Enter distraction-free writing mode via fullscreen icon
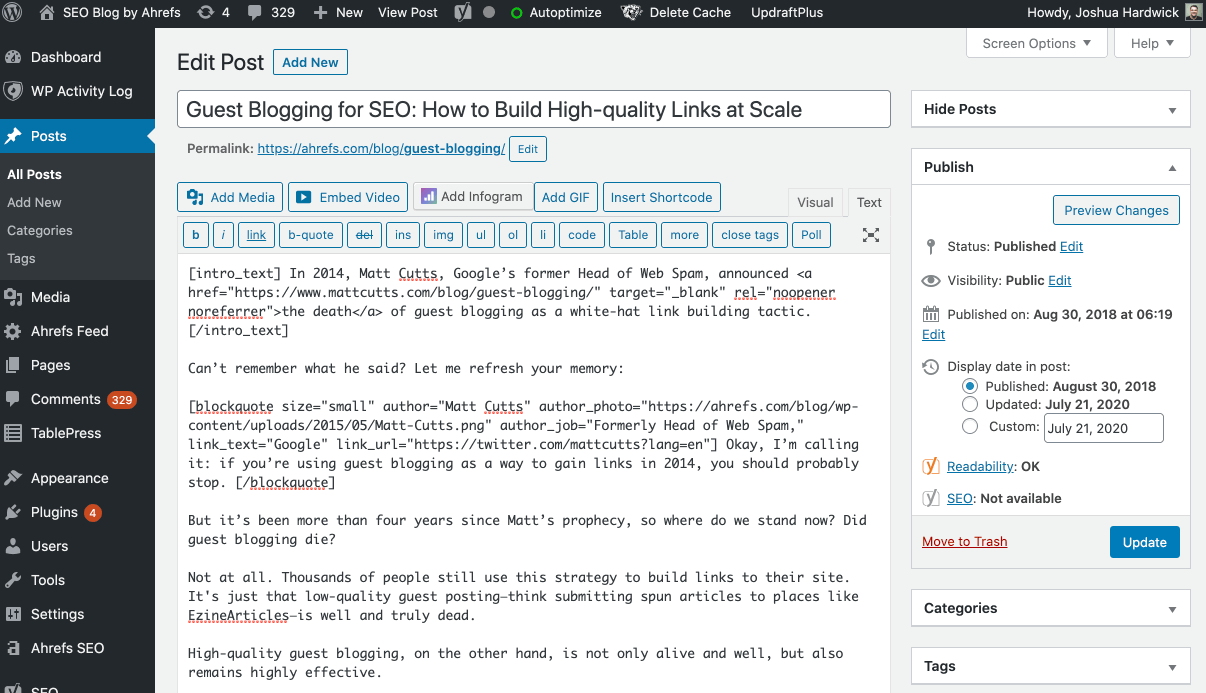The width and height of the screenshot is (1206, 693). click(x=870, y=234)
